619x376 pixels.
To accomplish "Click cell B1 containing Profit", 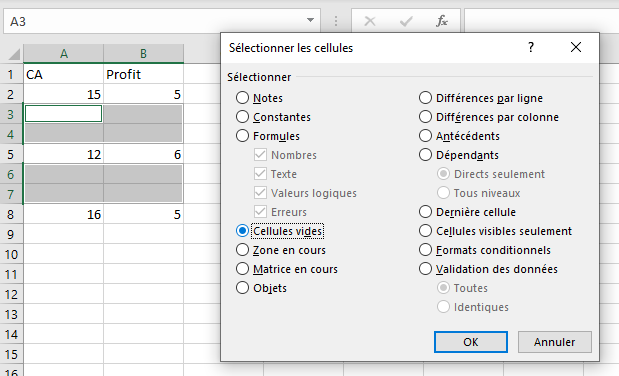I will click(x=143, y=74).
